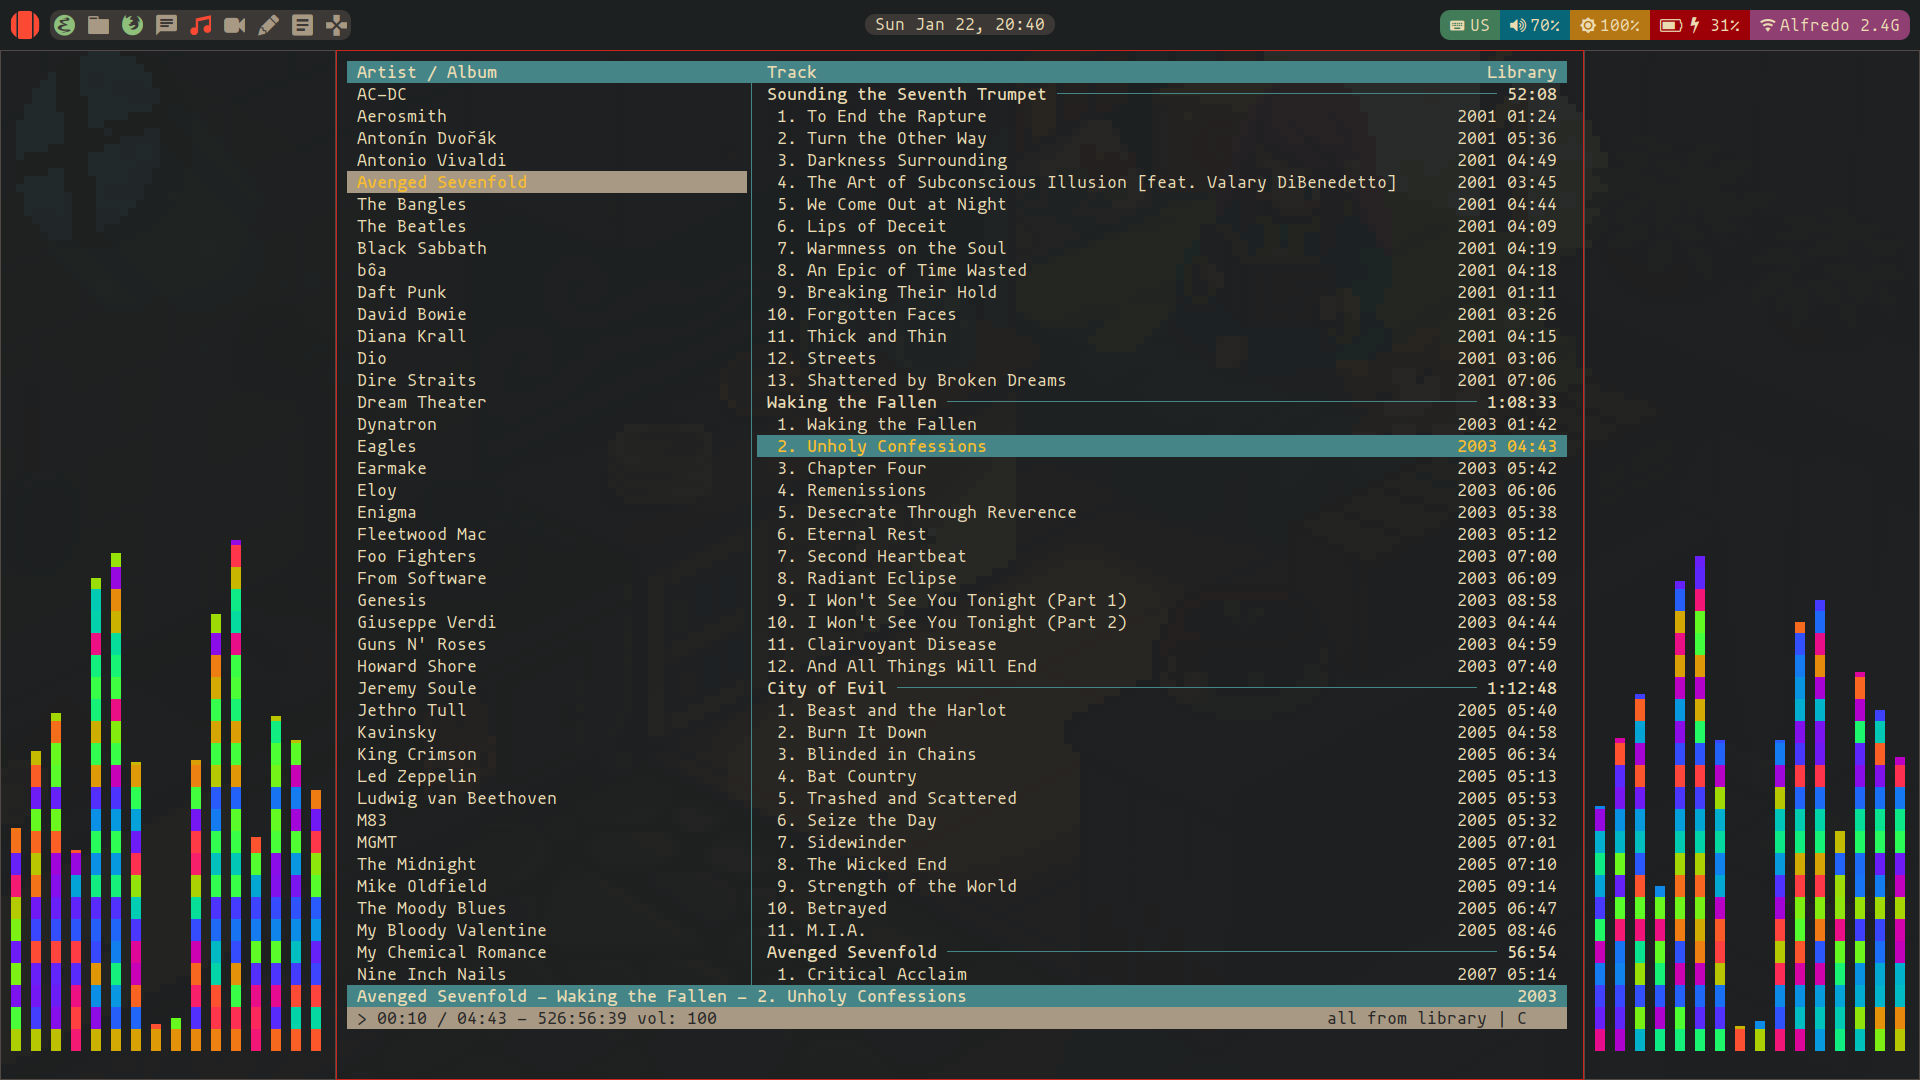
Task: Select artist Avenged Sevenfold from list
Action: (442, 182)
